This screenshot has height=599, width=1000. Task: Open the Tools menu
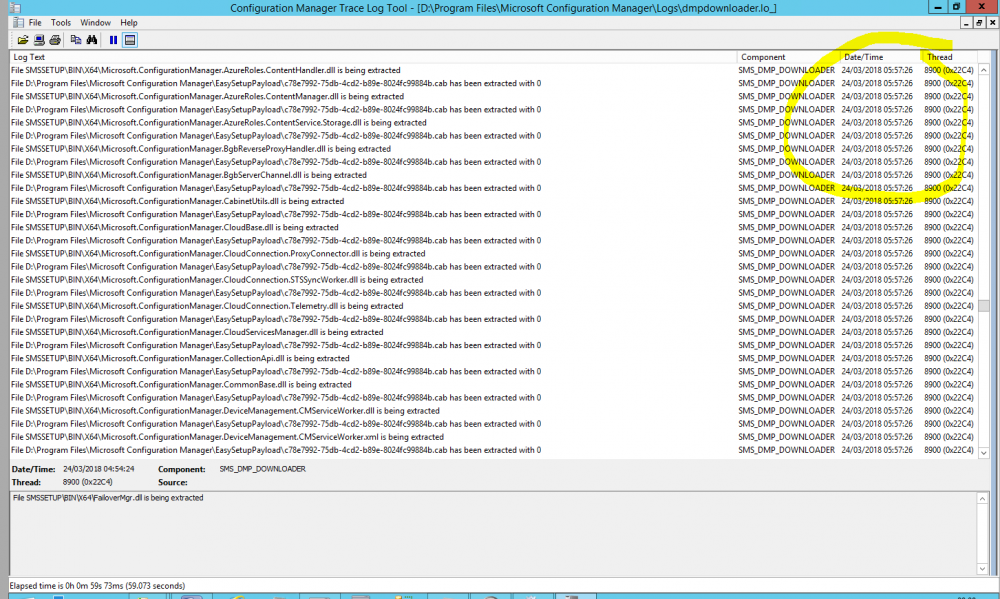[61, 22]
